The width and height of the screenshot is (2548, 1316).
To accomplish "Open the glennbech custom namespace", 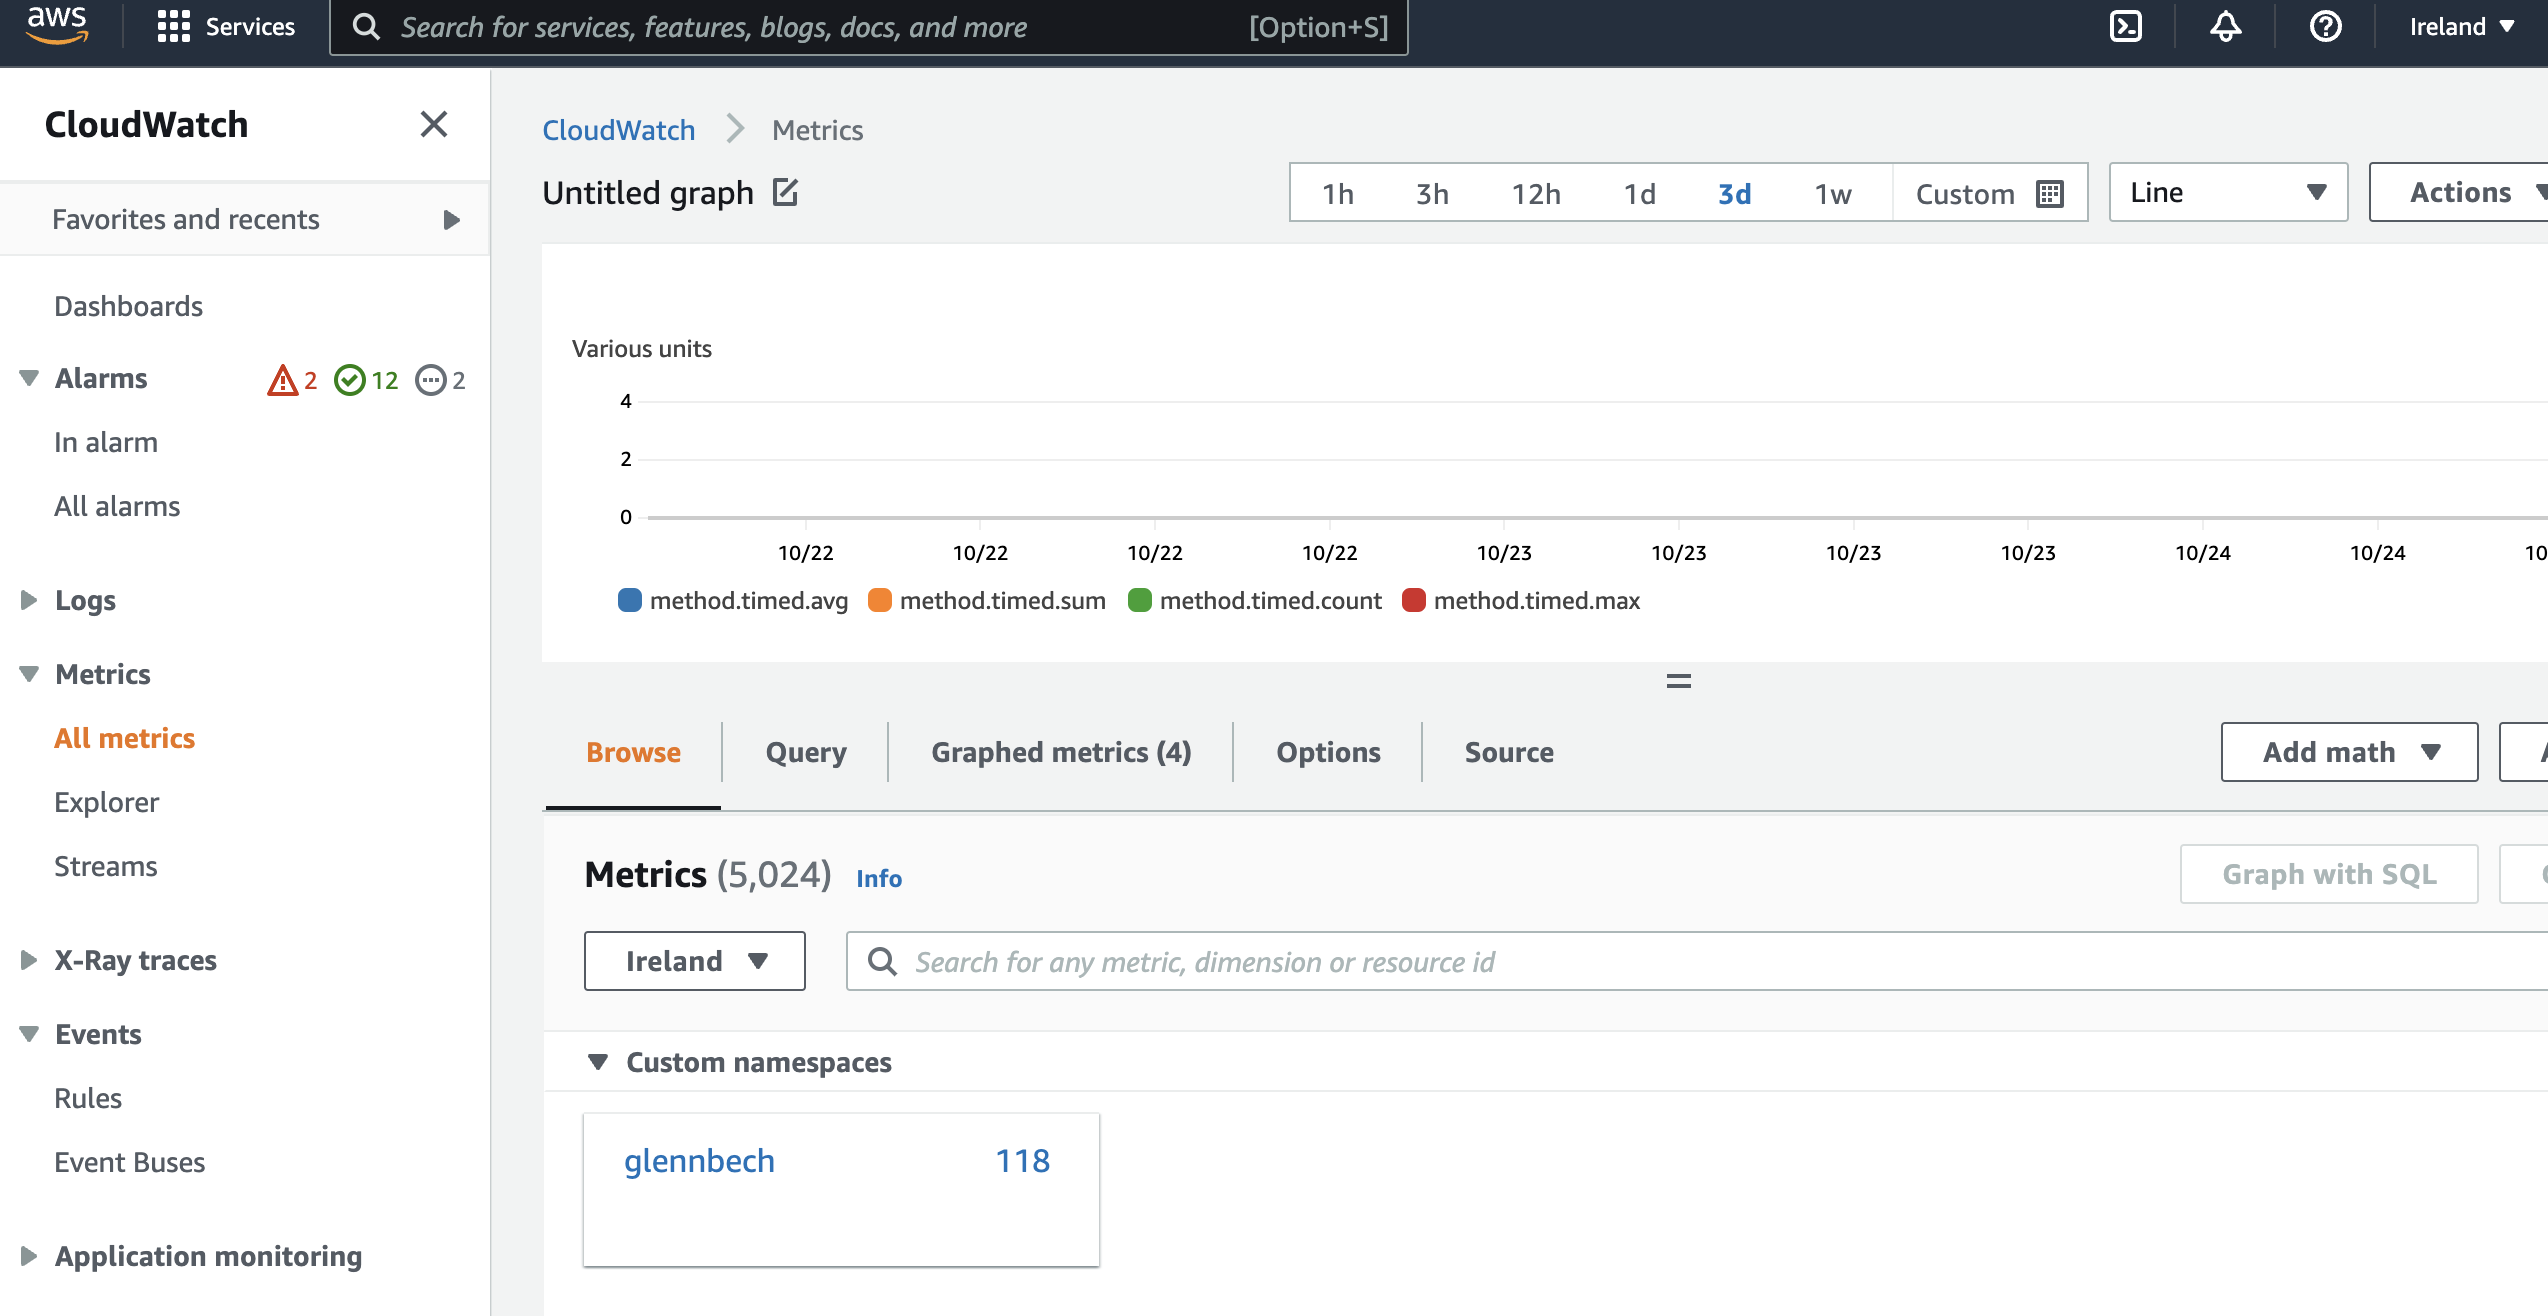I will (699, 1160).
